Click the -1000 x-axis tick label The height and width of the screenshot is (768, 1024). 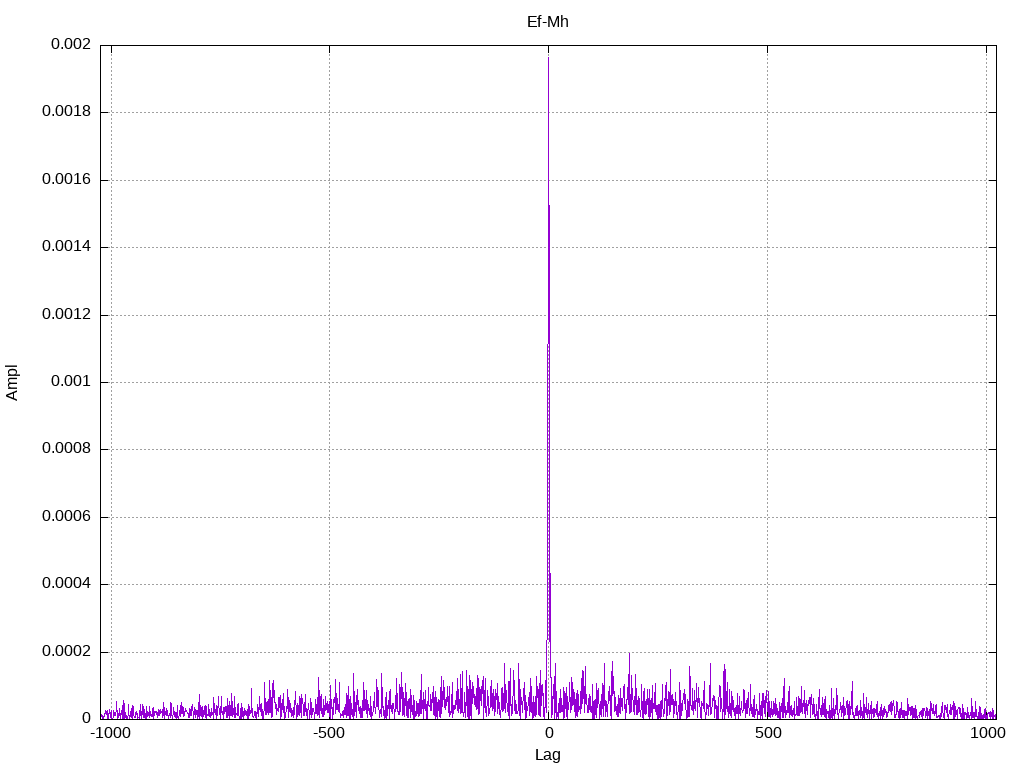110,734
